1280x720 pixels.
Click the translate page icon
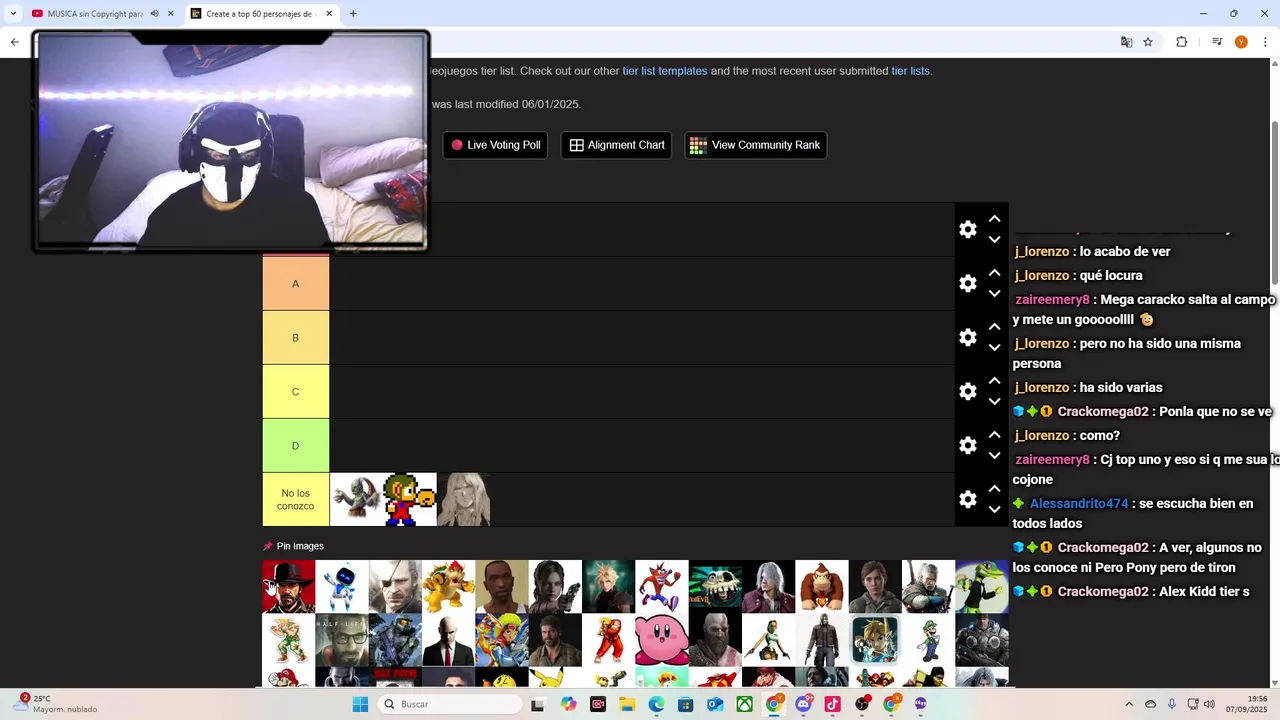(x=1126, y=42)
